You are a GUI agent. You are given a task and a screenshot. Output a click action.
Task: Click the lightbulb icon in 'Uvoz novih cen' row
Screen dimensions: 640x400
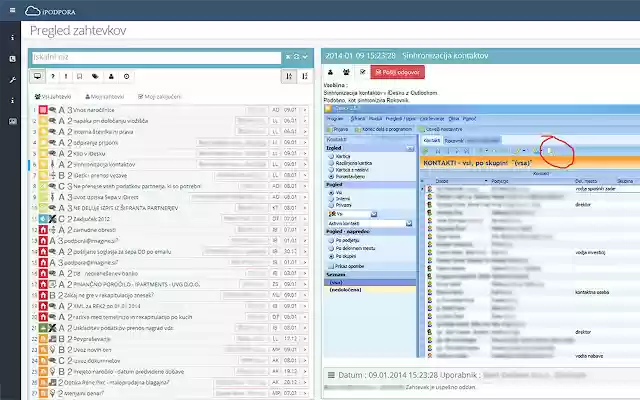pyautogui.click(x=53, y=350)
